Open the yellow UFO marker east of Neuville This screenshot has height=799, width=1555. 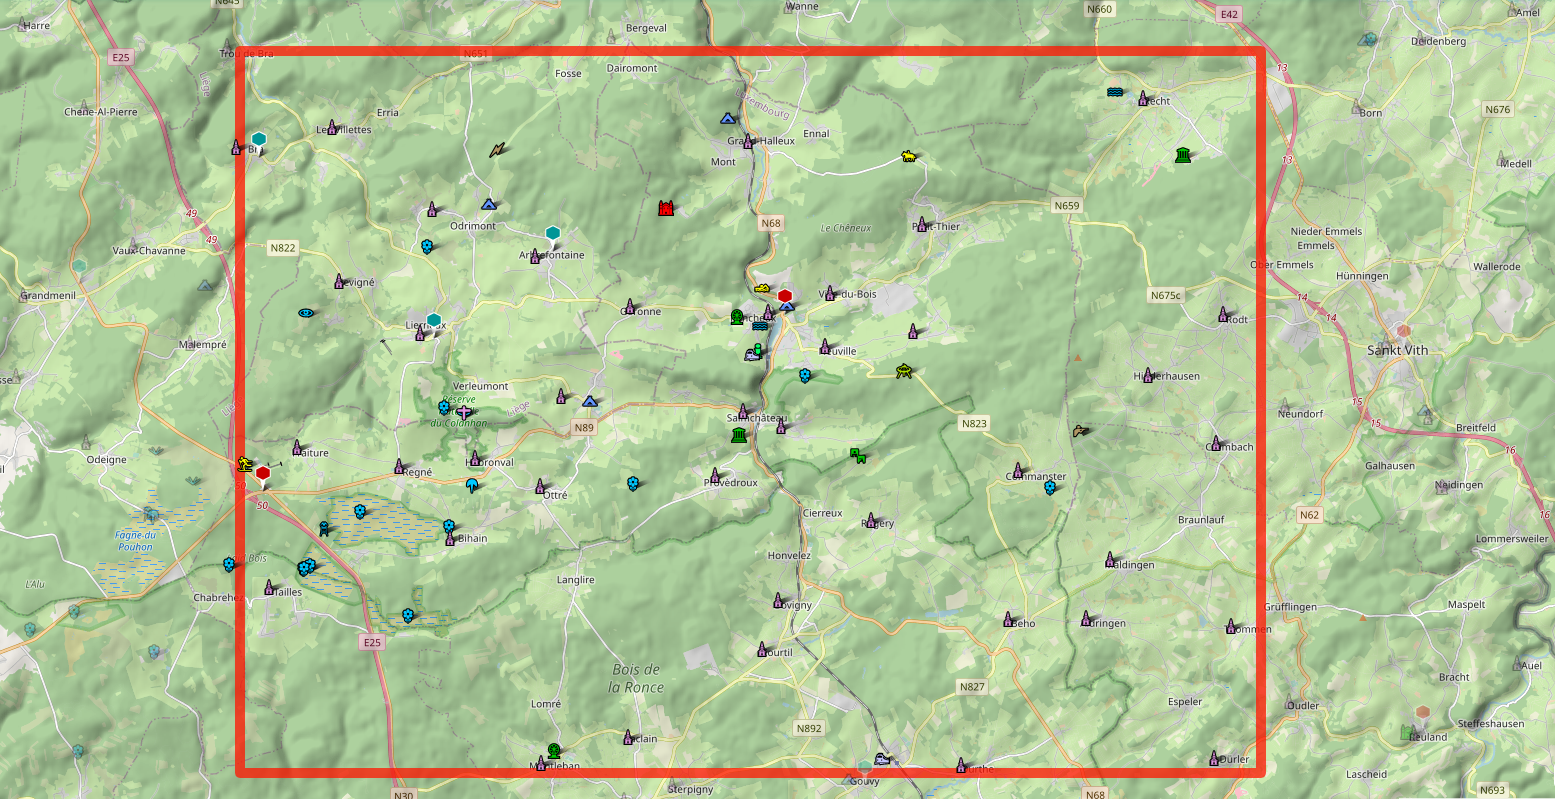point(905,371)
